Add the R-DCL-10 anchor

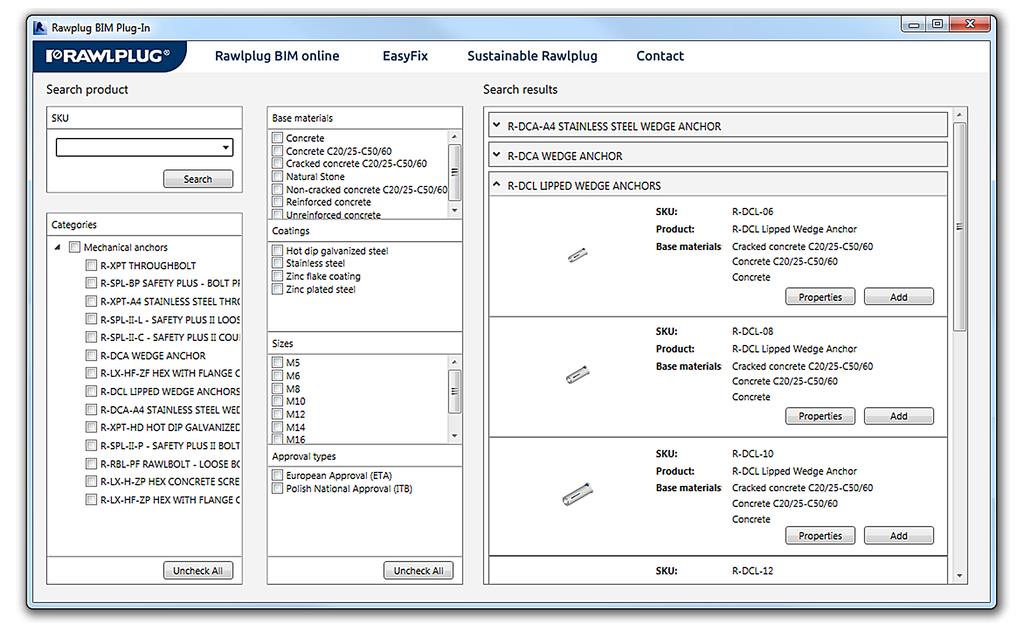pyautogui.click(x=899, y=536)
